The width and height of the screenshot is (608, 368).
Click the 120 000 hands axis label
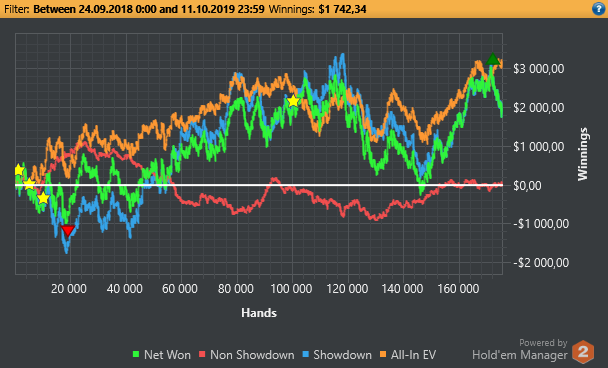pos(347,289)
